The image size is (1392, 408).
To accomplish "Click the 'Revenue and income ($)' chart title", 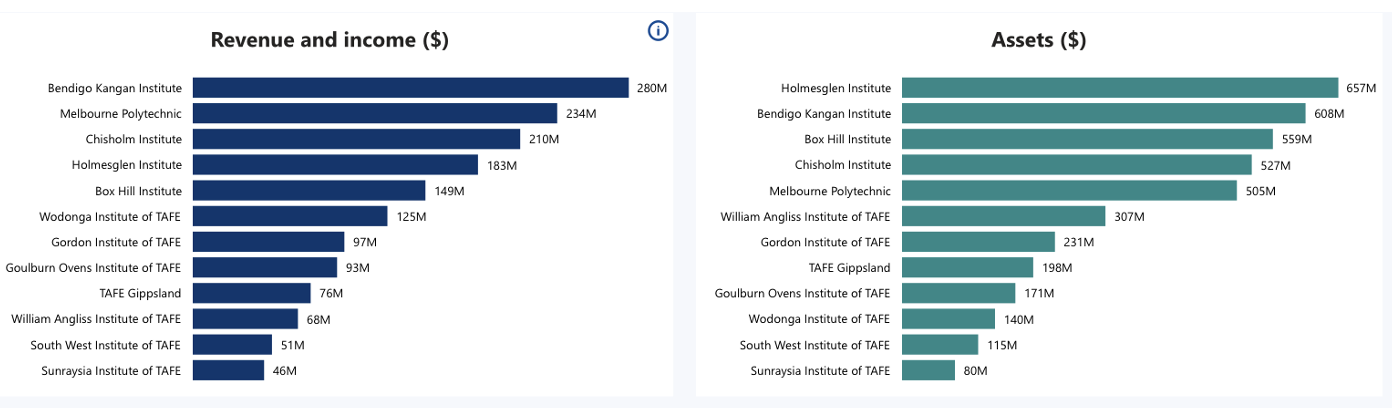I will (x=329, y=40).
